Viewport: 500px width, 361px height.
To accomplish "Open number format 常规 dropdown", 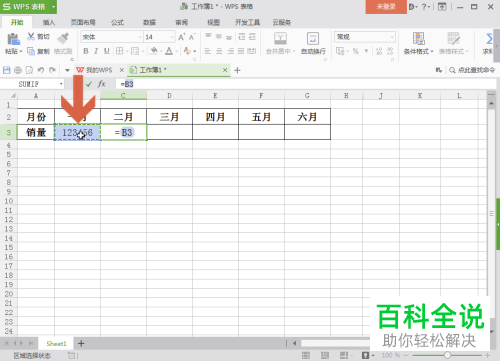I will [392, 37].
